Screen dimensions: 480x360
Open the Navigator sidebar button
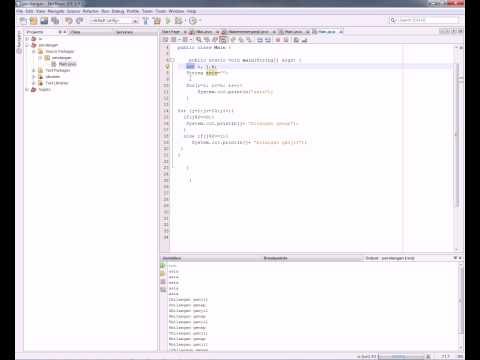pos(19,42)
